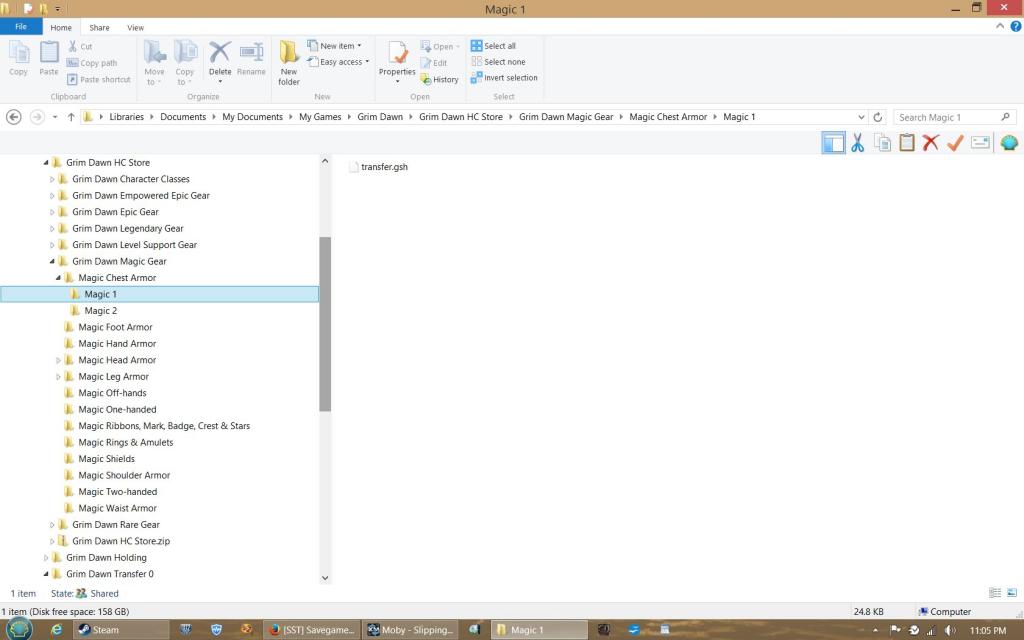Refresh the current folder view
1024x640 pixels.
(878, 117)
